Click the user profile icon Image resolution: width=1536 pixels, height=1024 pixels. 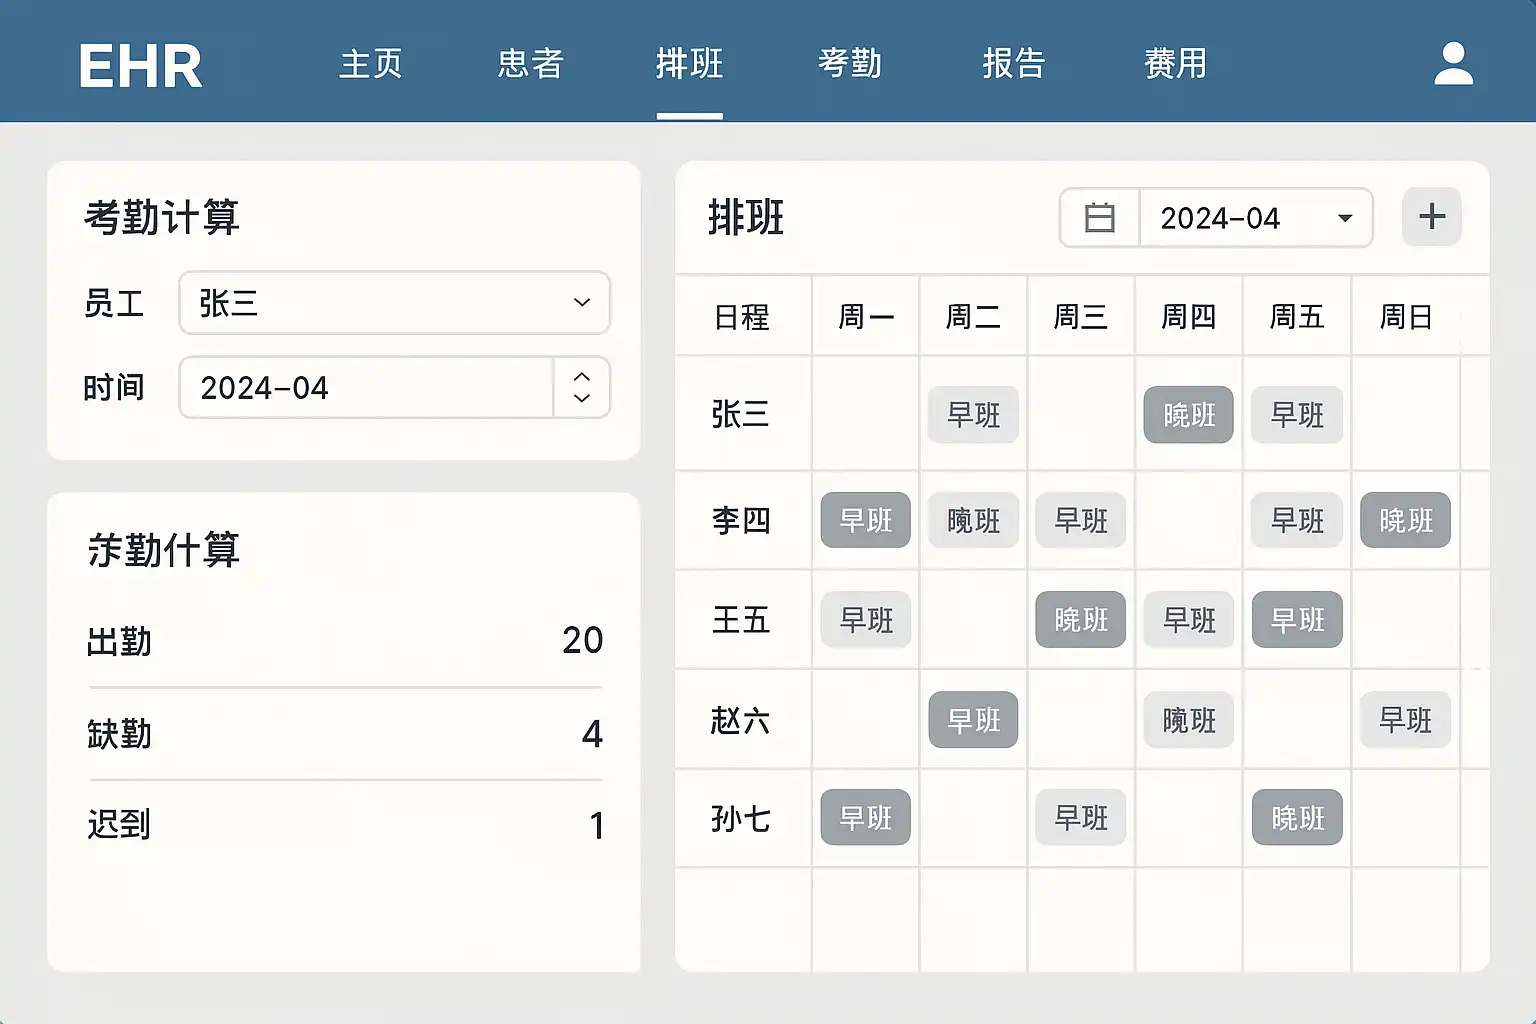1453,64
